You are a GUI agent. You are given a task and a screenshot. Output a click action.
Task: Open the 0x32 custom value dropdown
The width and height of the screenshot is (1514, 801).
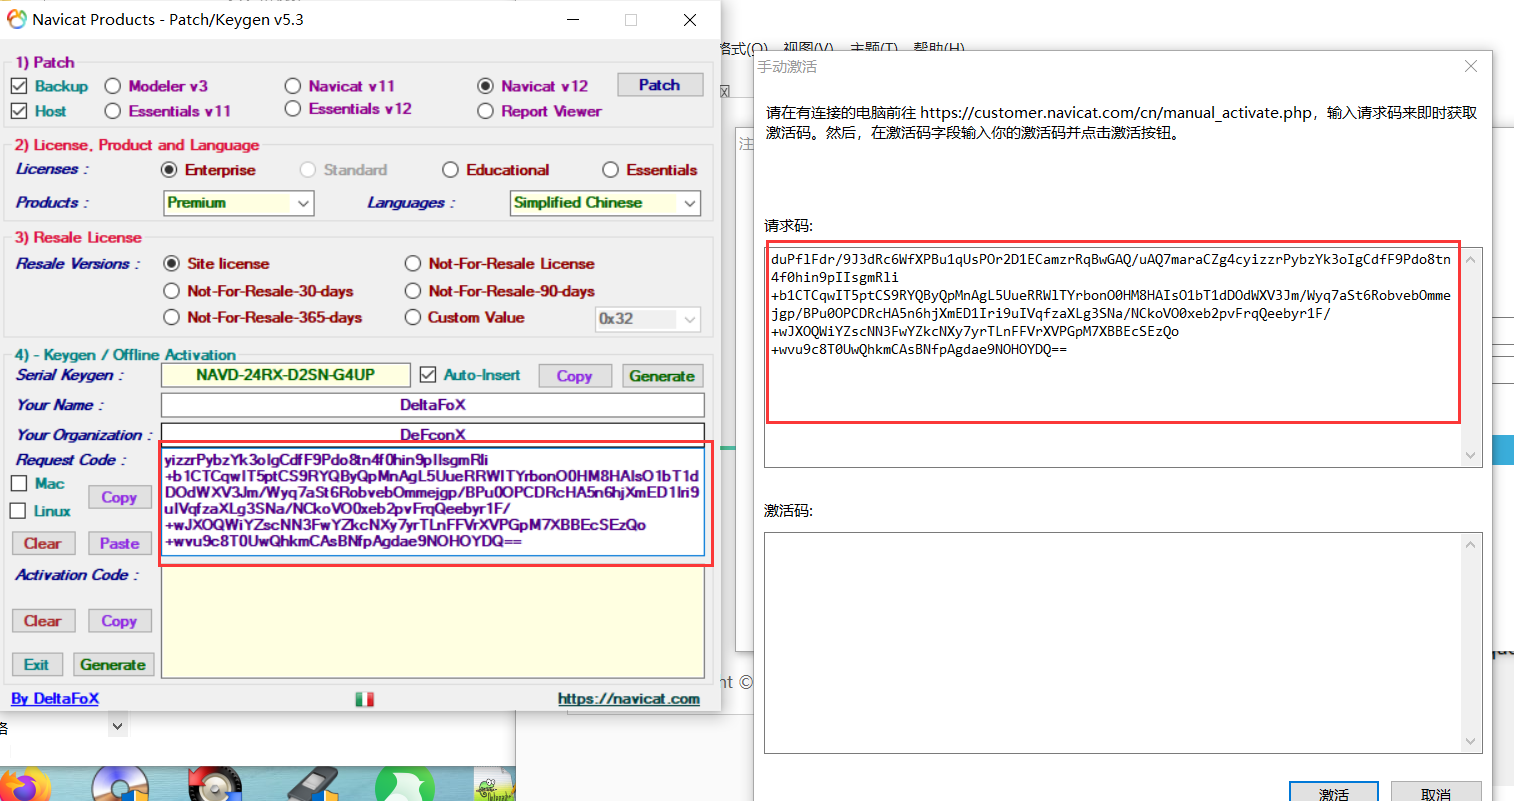click(648, 319)
